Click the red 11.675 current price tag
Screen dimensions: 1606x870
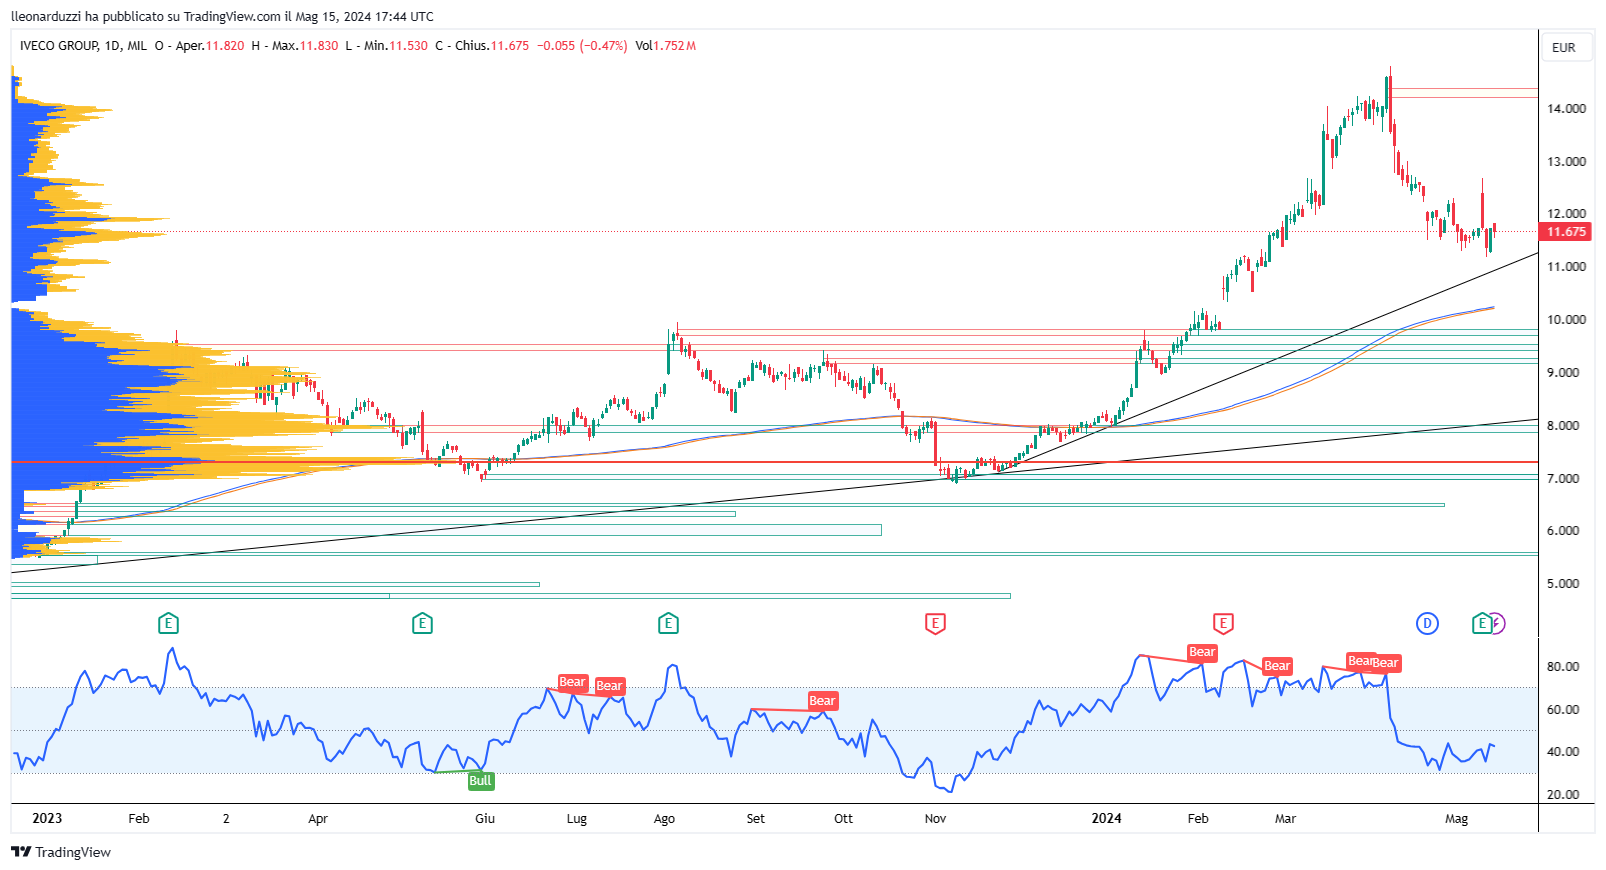(x=1566, y=232)
